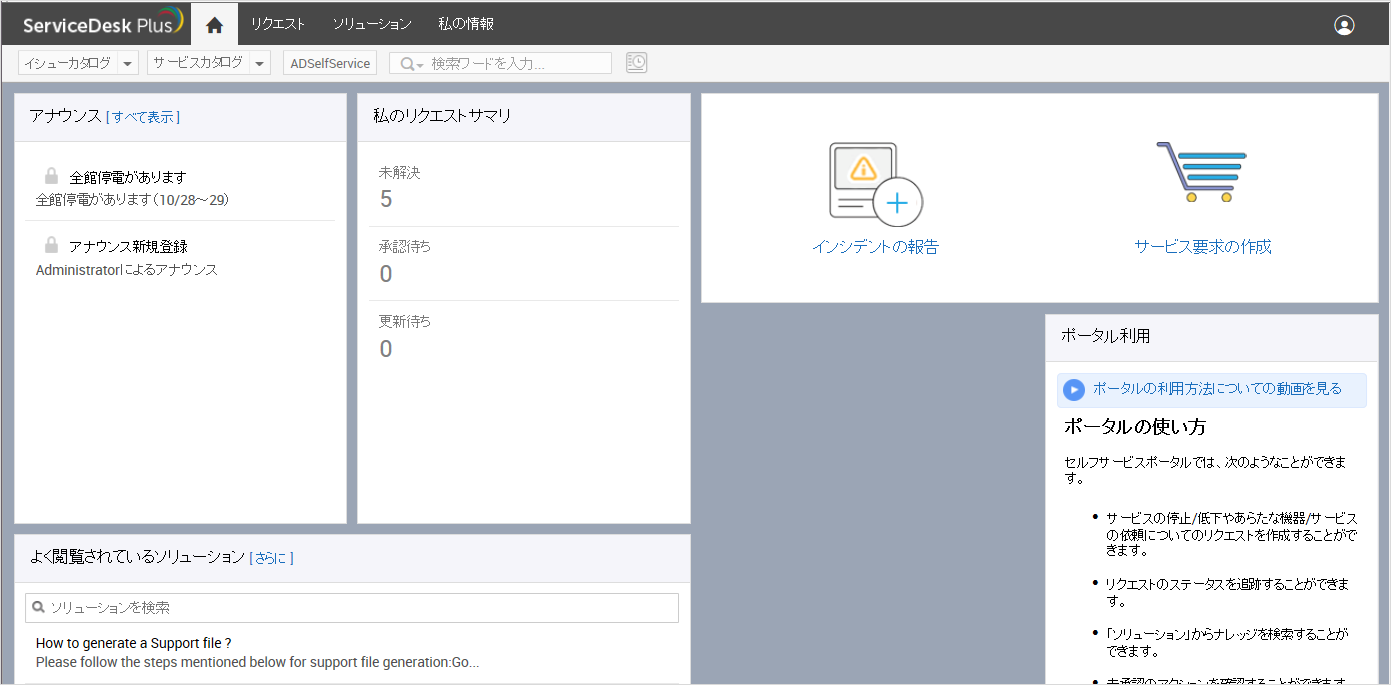
Task: Click the 更新待ち count 0
Action: tap(386, 349)
